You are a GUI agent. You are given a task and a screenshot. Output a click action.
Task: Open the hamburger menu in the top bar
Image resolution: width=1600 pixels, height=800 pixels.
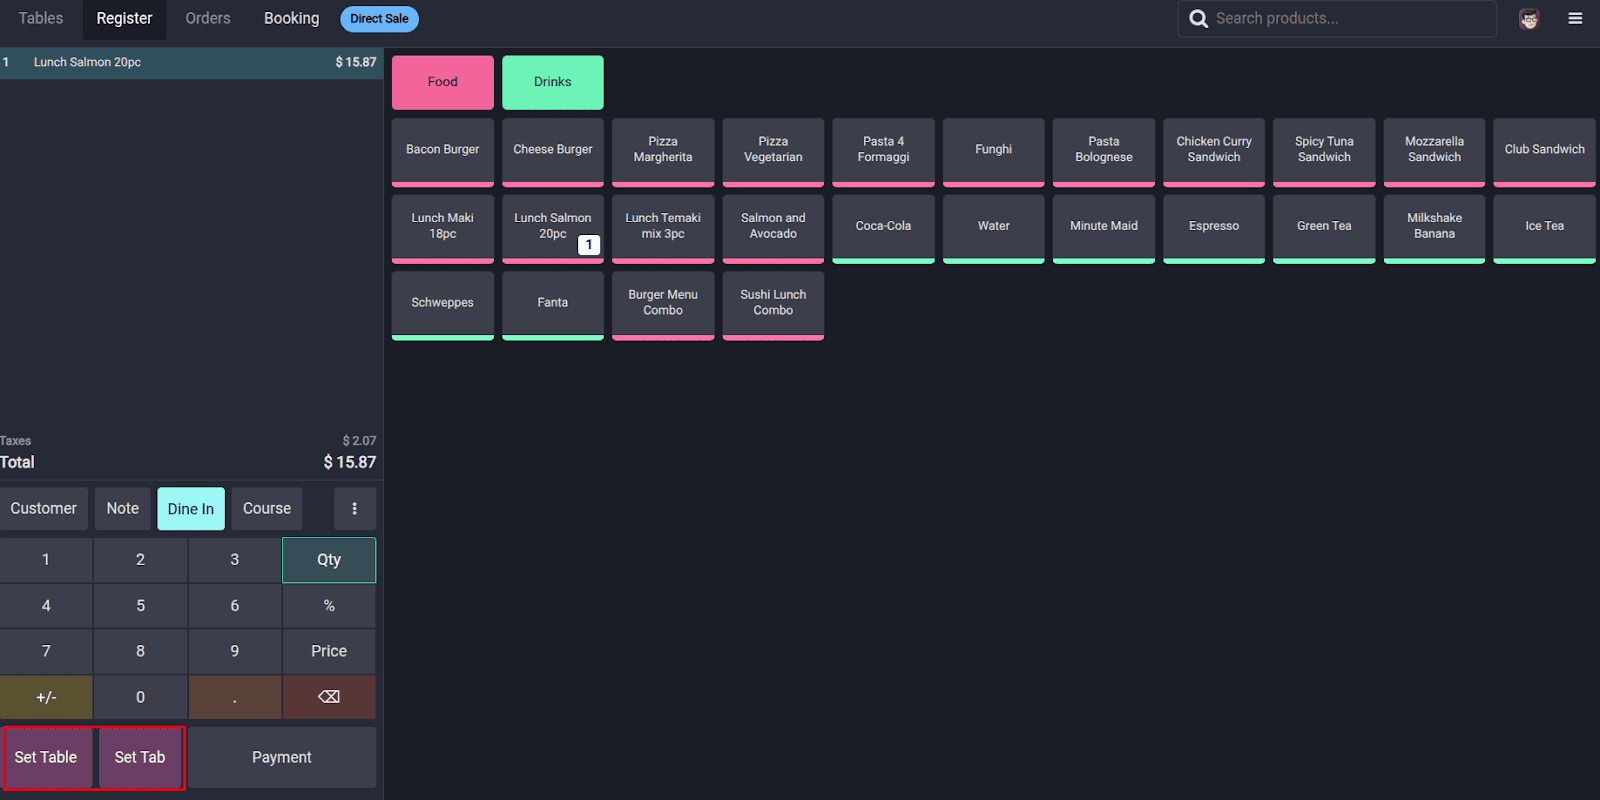click(1575, 18)
